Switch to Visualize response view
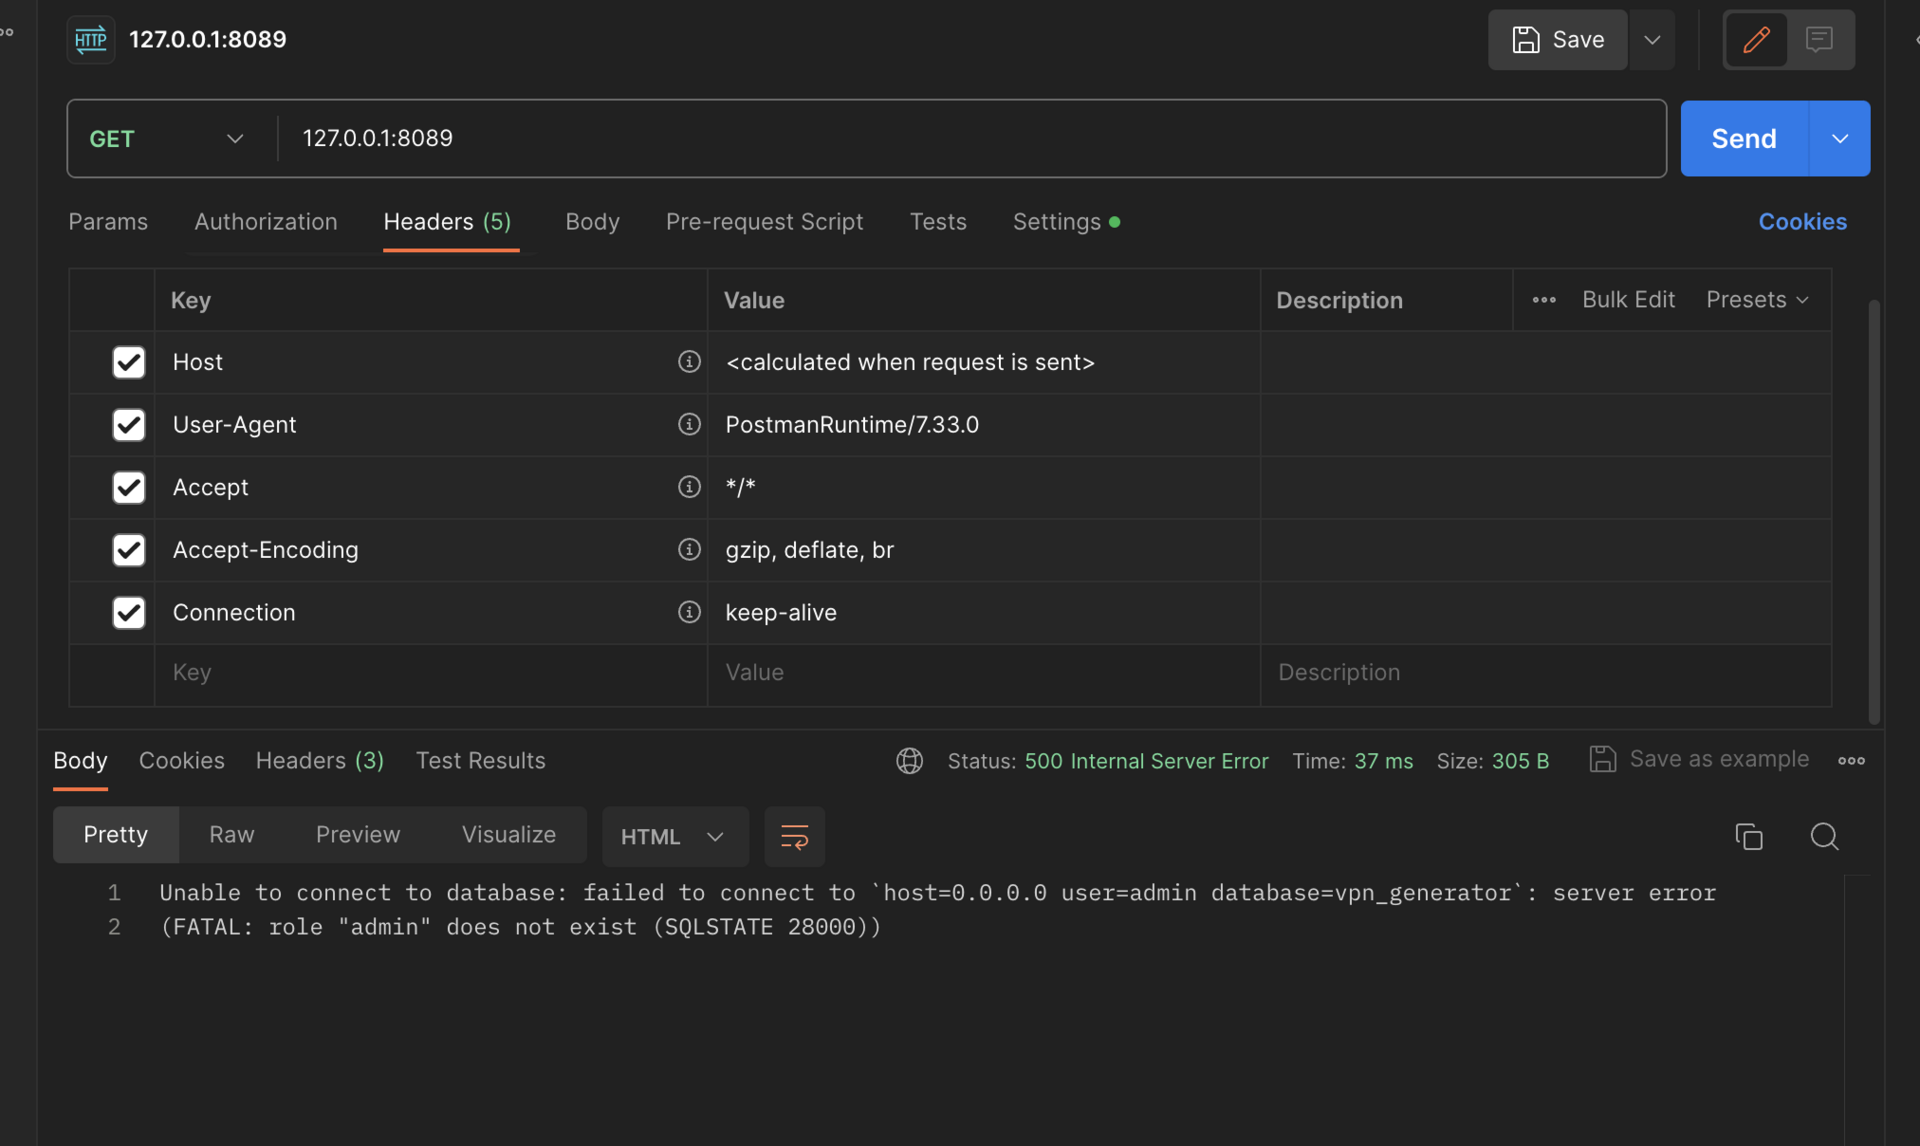Image resolution: width=1920 pixels, height=1146 pixels. (x=508, y=834)
